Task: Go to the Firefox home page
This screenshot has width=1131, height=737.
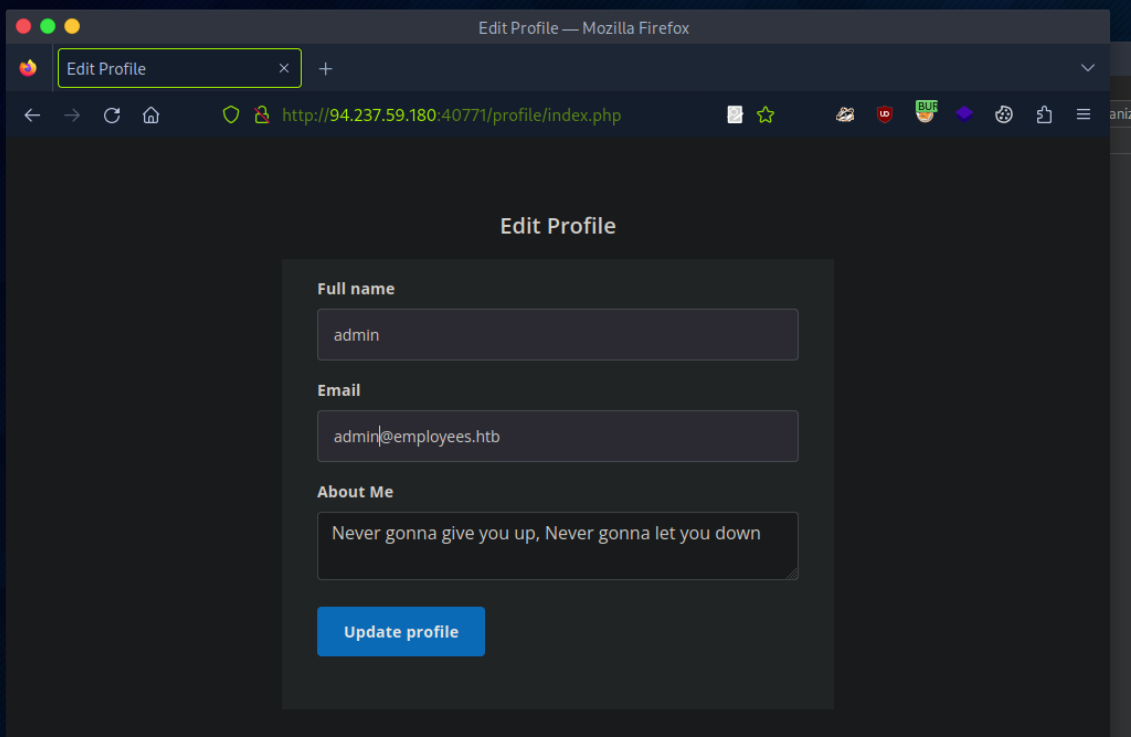Action: (x=151, y=115)
